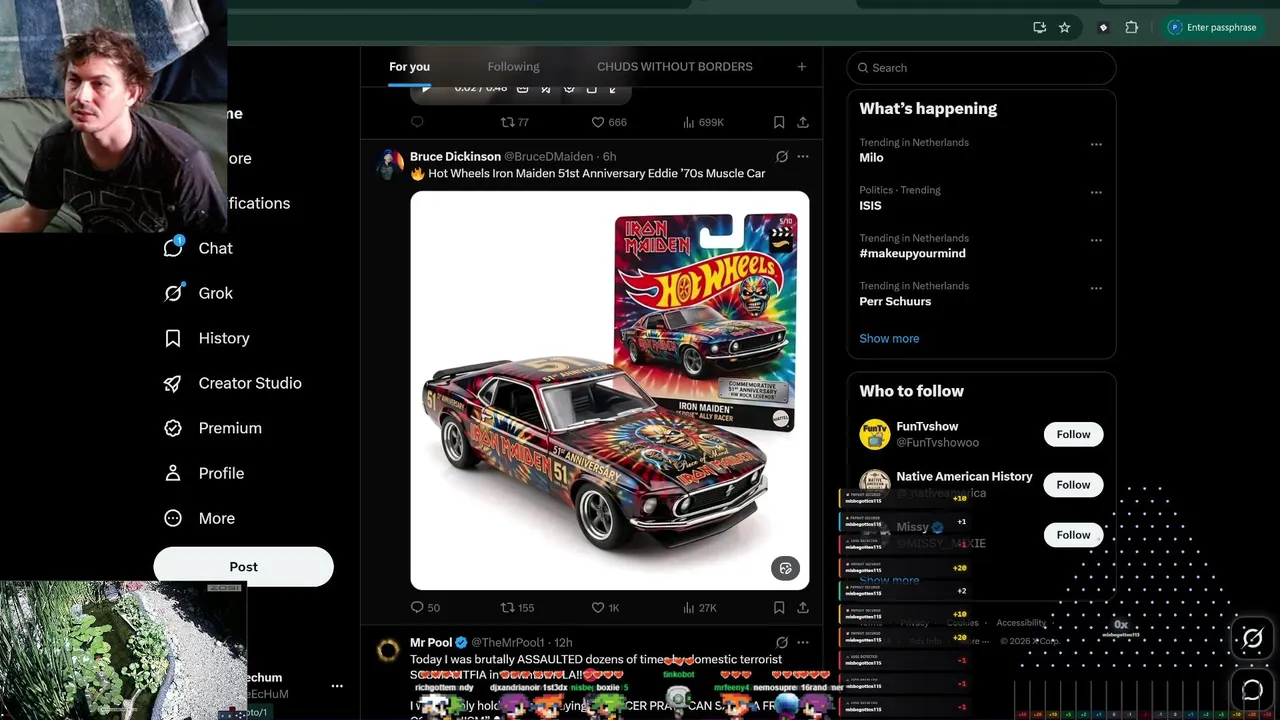
Task: Click Show more under What's happening
Action: (x=889, y=338)
